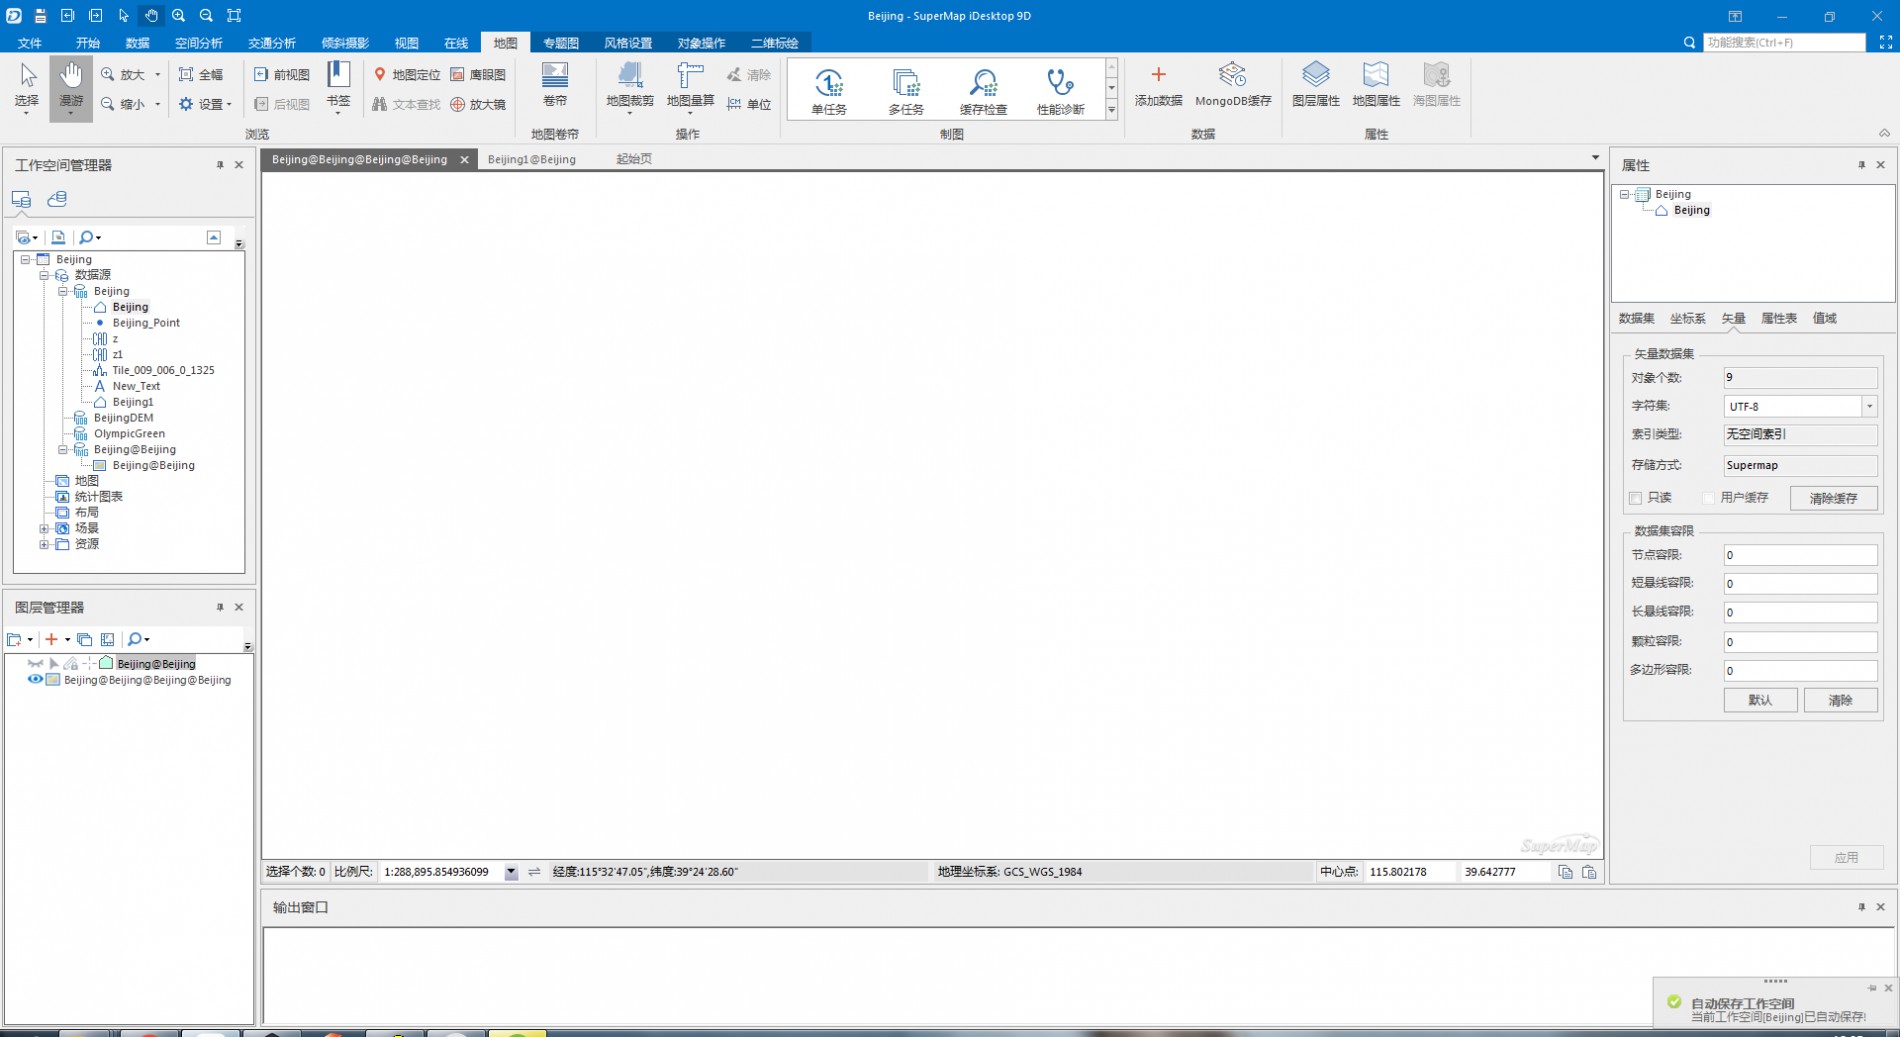Start 多任务 multi-task caching
Viewport: 1900px width, 1037px height.
[x=906, y=90]
